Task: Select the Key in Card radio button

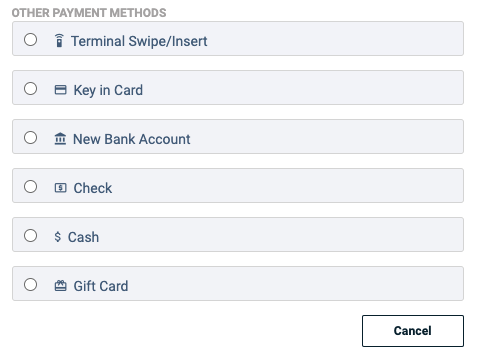Action: (30, 89)
